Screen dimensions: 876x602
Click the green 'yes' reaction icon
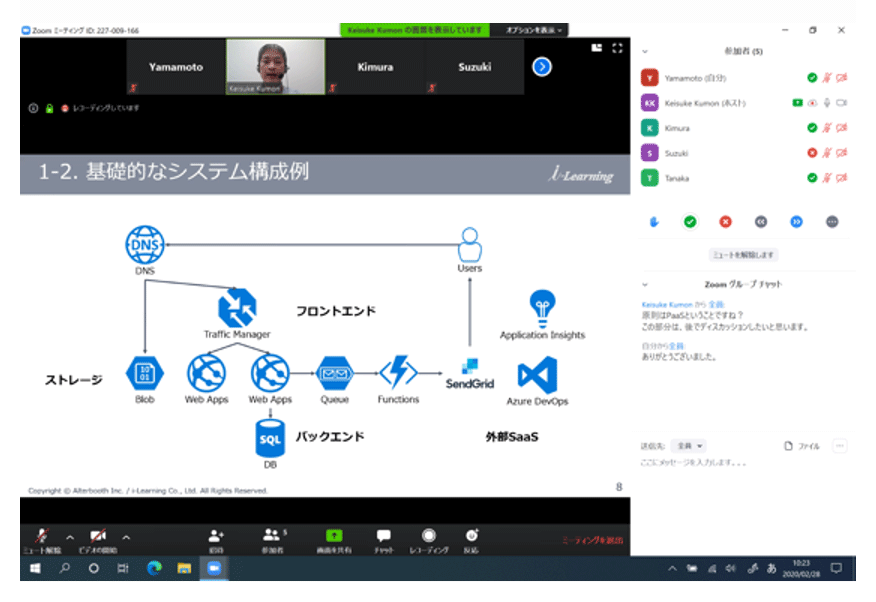[x=689, y=222]
